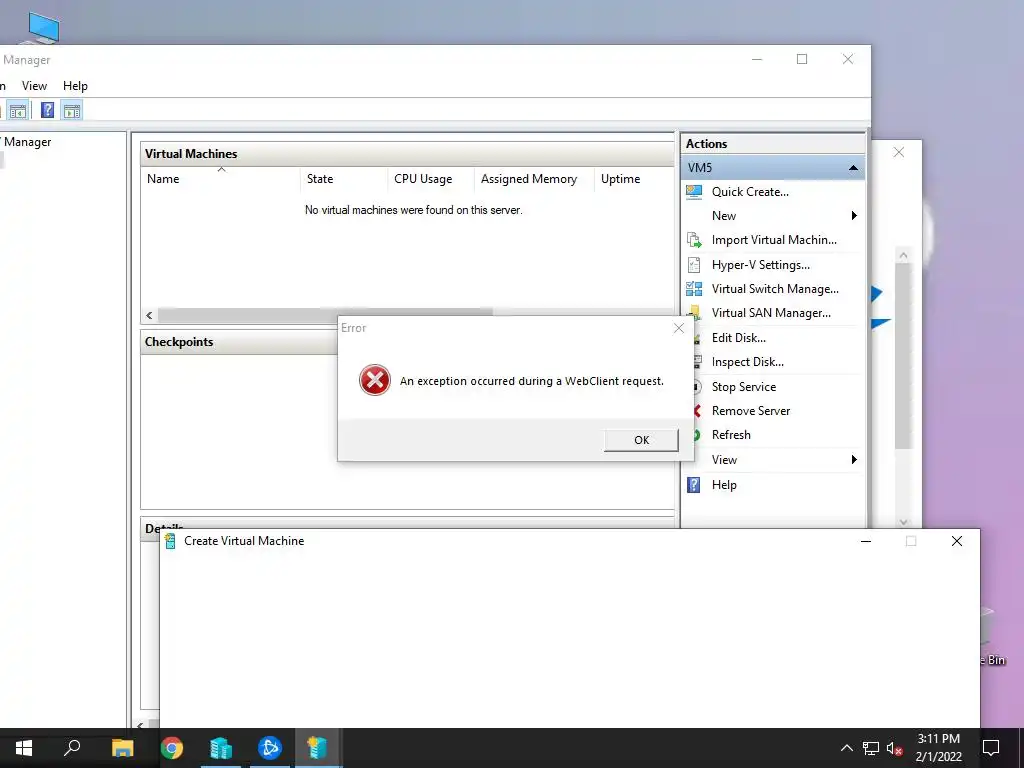Click left arrow of Virtual Machines scrollbar
The width and height of the screenshot is (1024, 768).
(x=150, y=315)
